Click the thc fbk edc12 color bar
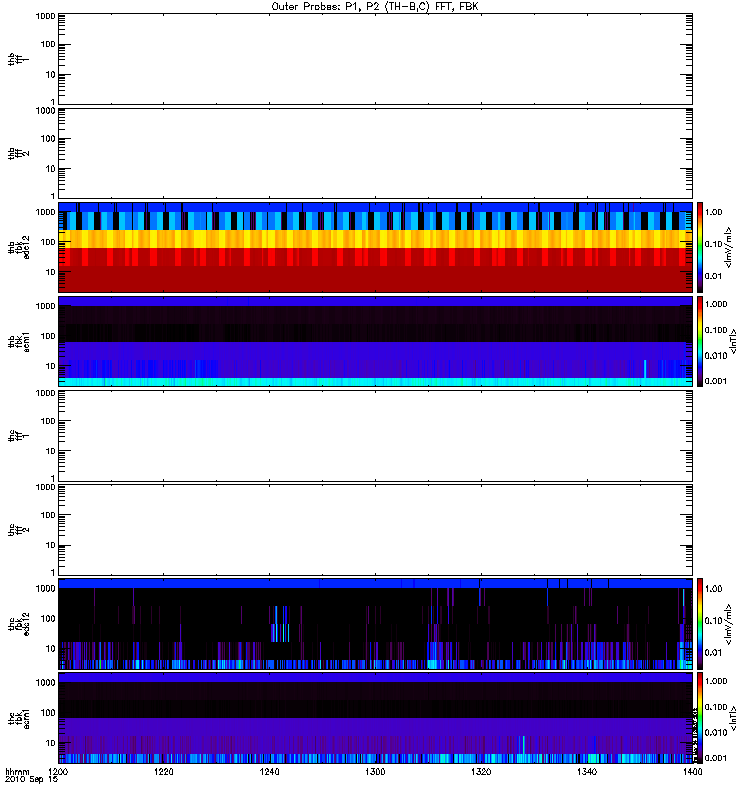Viewport: 750px width, 800px height. pos(700,624)
